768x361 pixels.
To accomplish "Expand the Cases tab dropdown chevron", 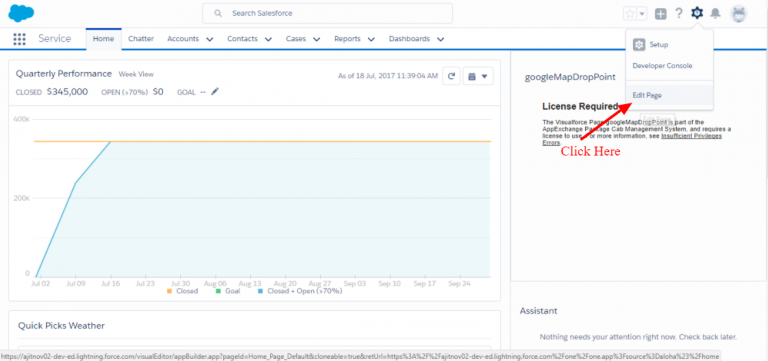I will click(x=316, y=39).
